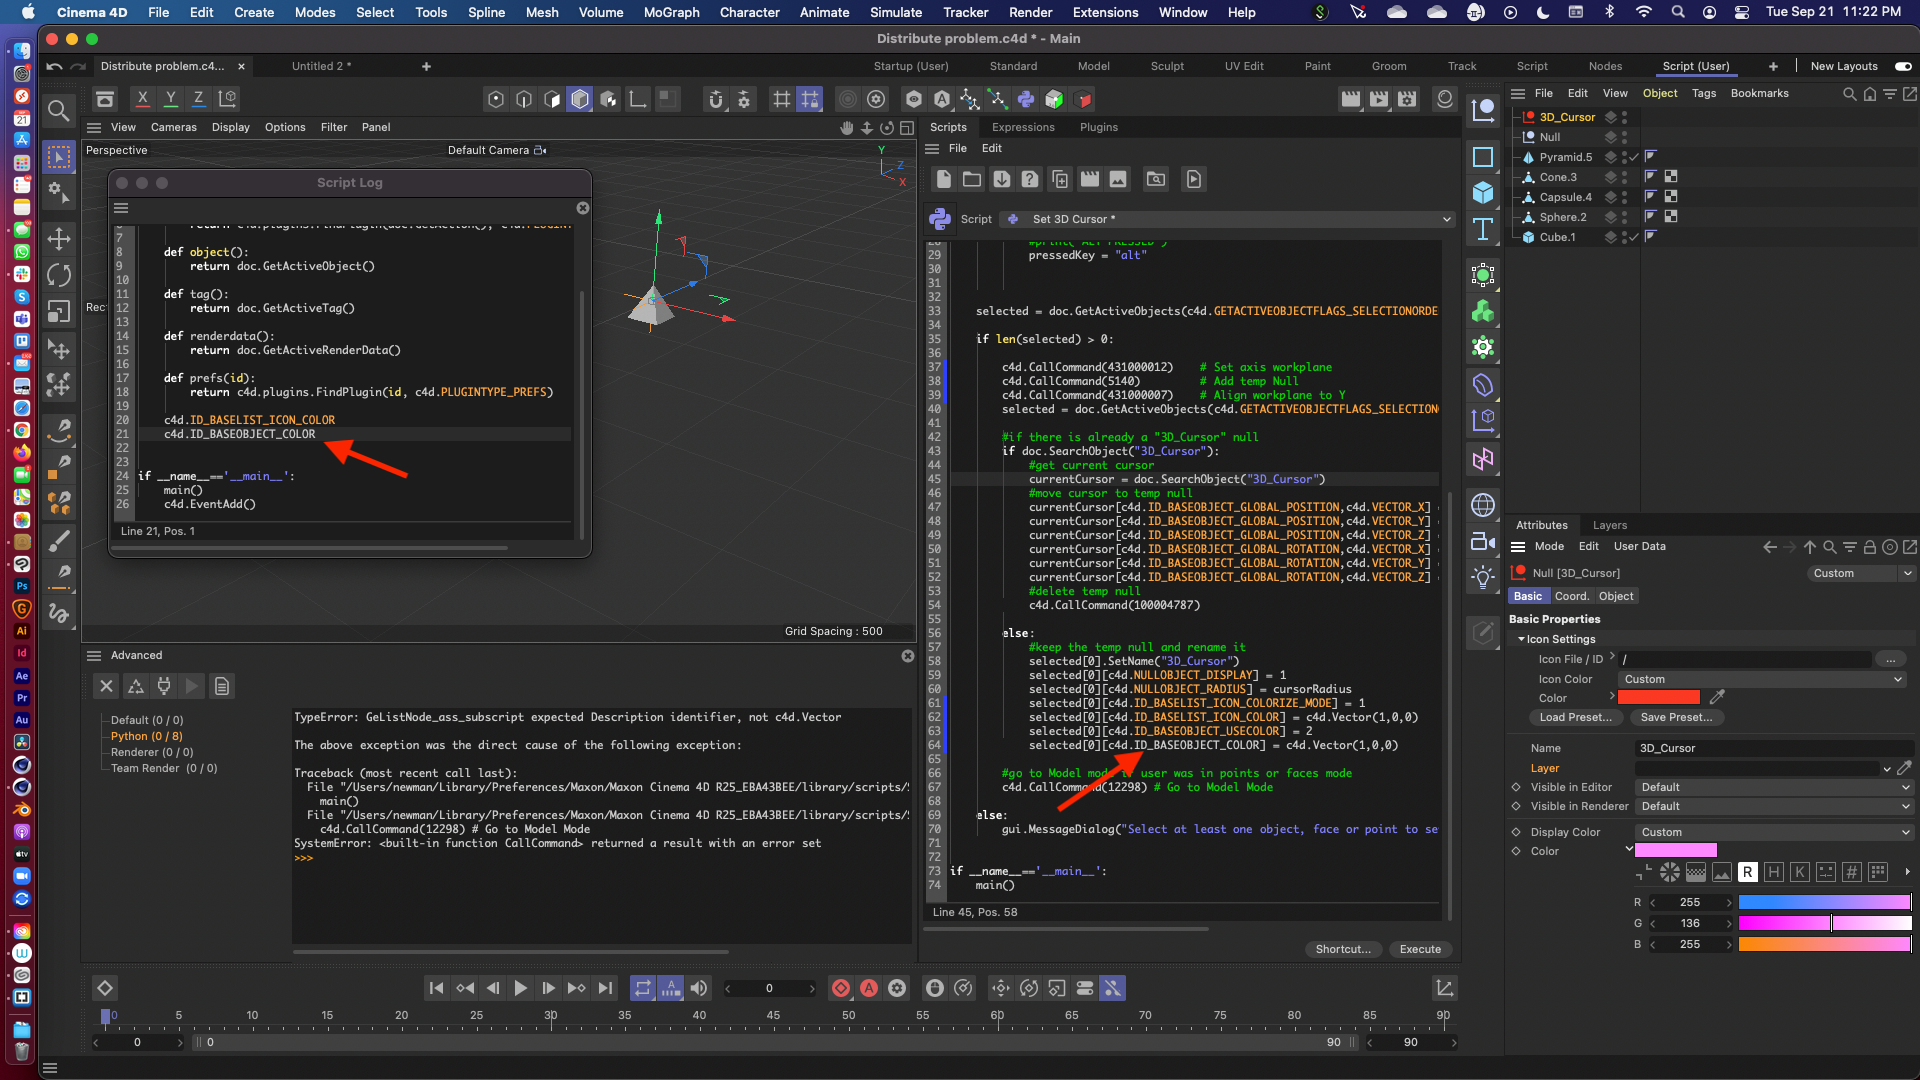Add a Camera object from palette
1920x1080 pixels.
[x=1483, y=541]
